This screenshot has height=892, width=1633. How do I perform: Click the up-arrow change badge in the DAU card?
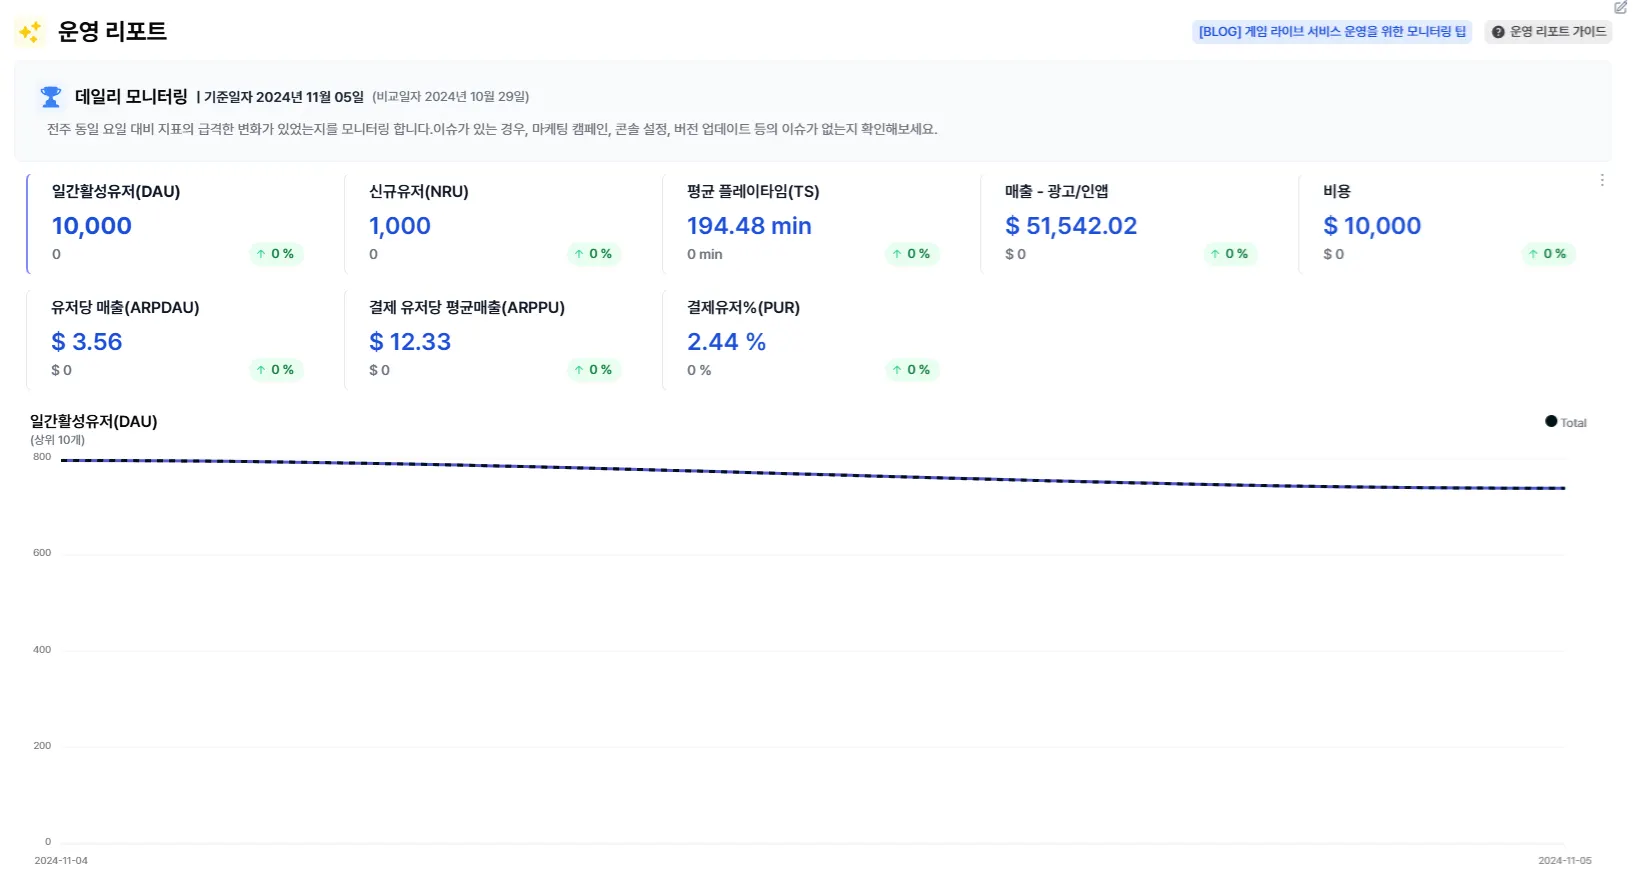(275, 254)
